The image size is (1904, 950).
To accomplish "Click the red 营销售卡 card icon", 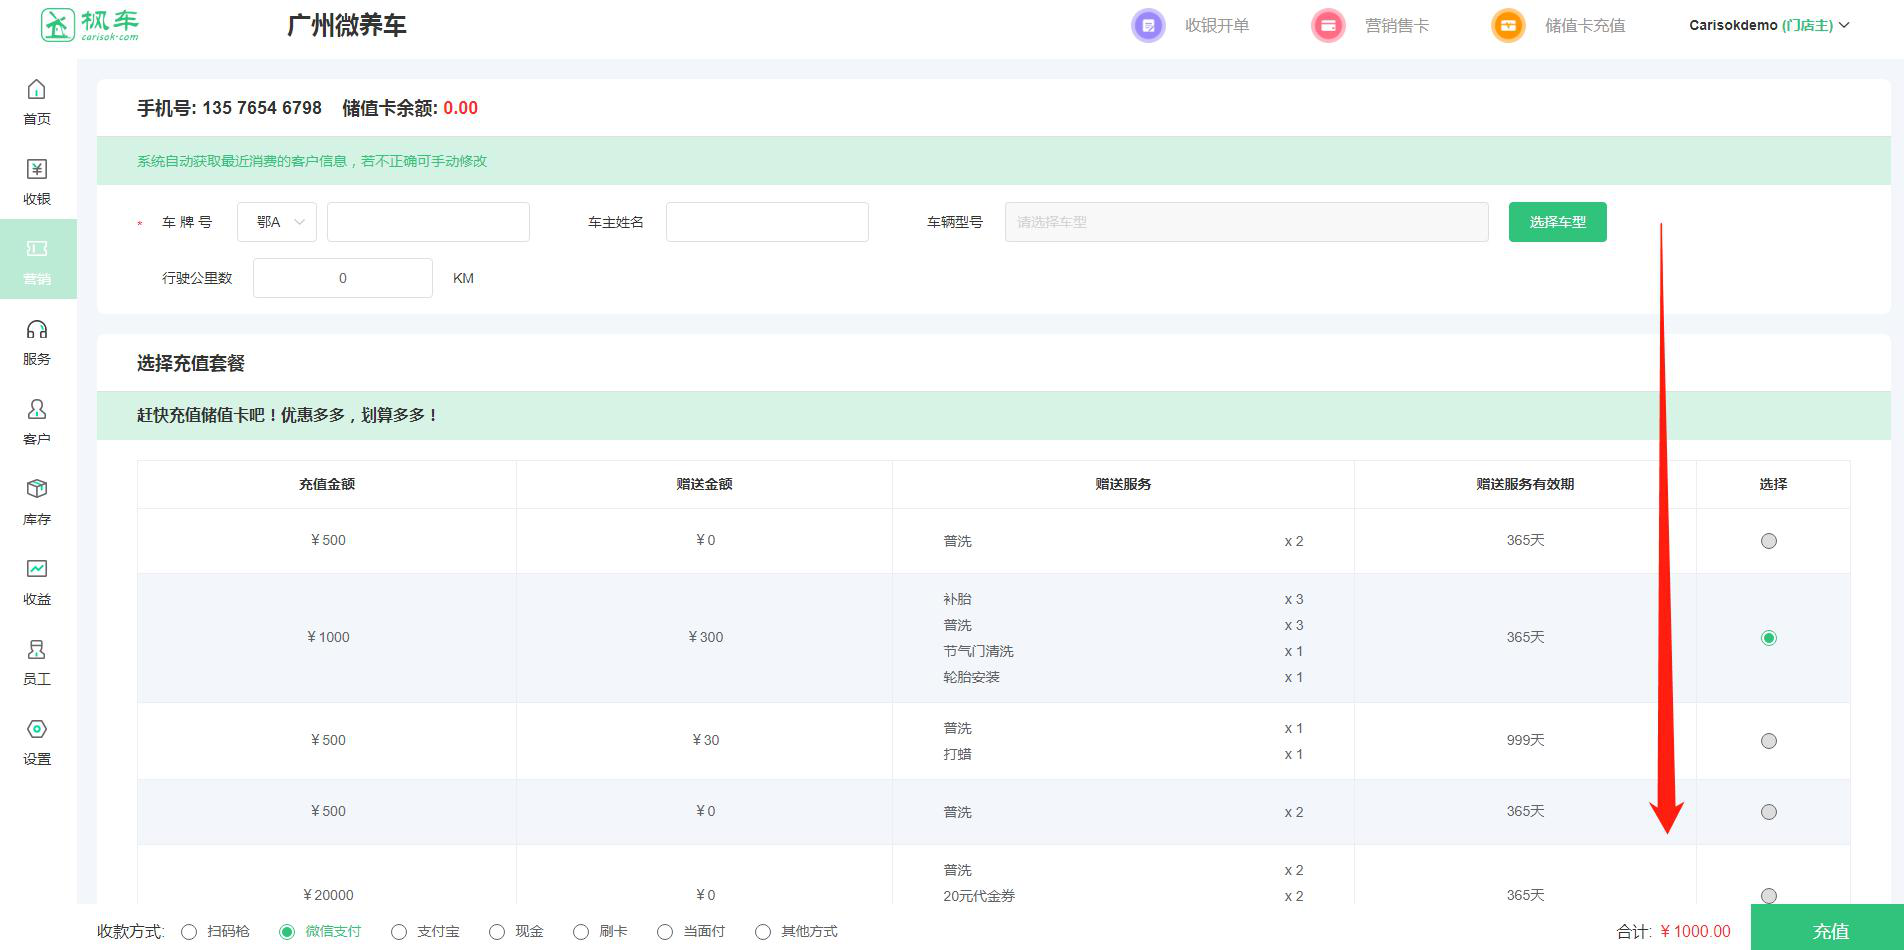I will (x=1328, y=26).
